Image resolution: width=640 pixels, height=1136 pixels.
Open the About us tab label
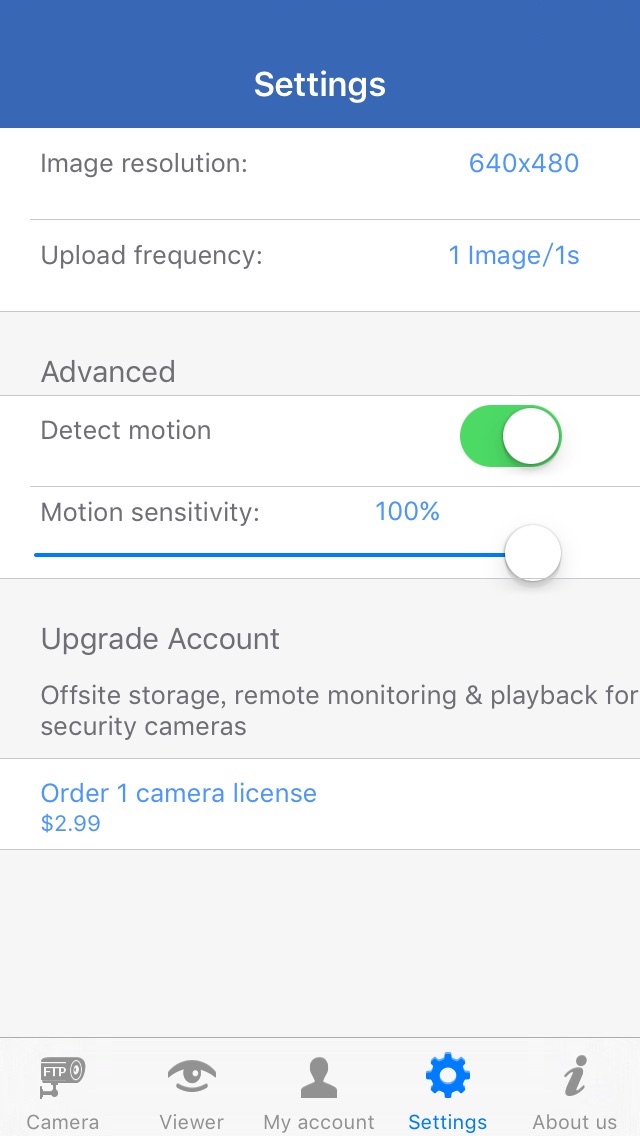[574, 1122]
